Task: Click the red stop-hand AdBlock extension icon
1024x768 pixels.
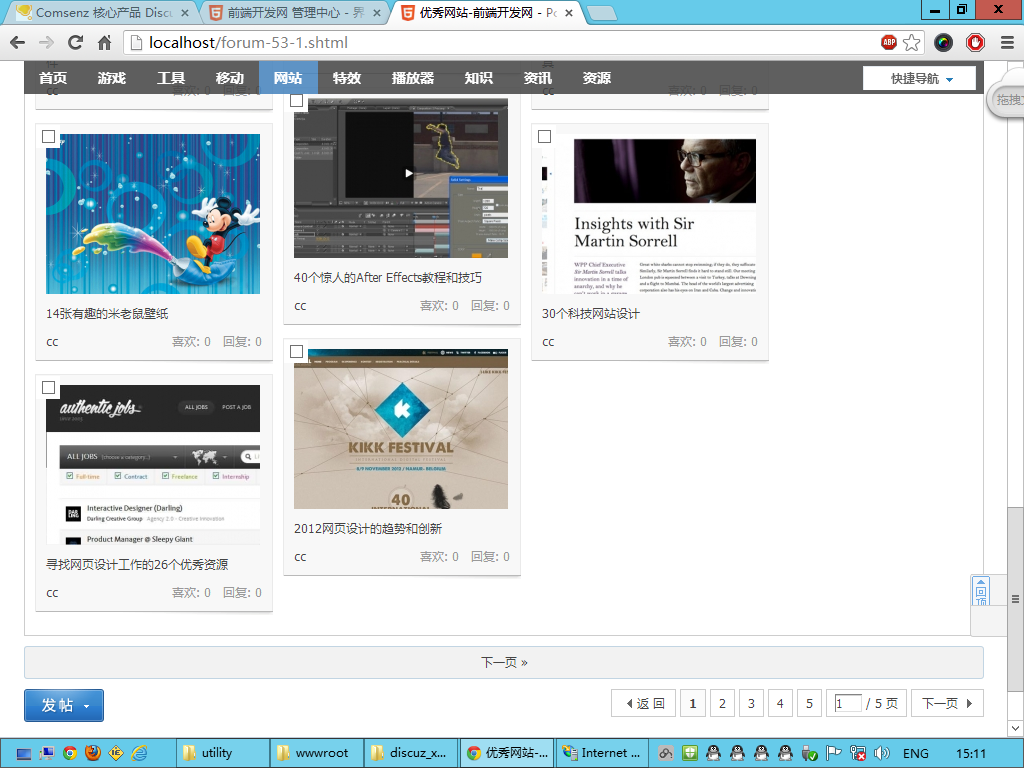Action: coord(976,43)
